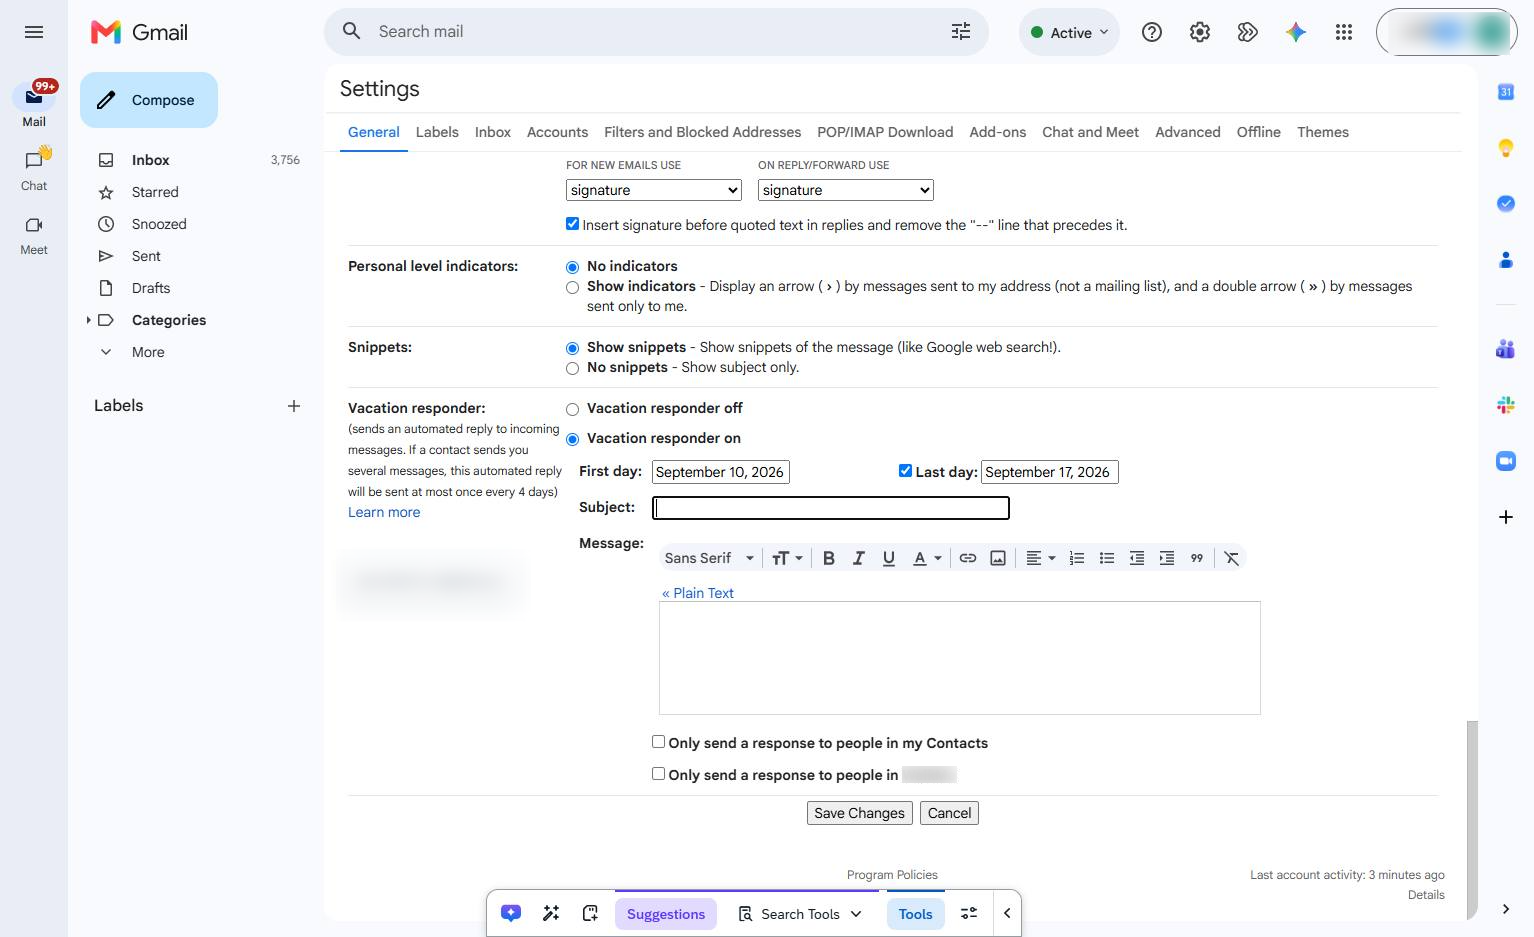
Task: Remove formatting from message text
Action: [1231, 558]
